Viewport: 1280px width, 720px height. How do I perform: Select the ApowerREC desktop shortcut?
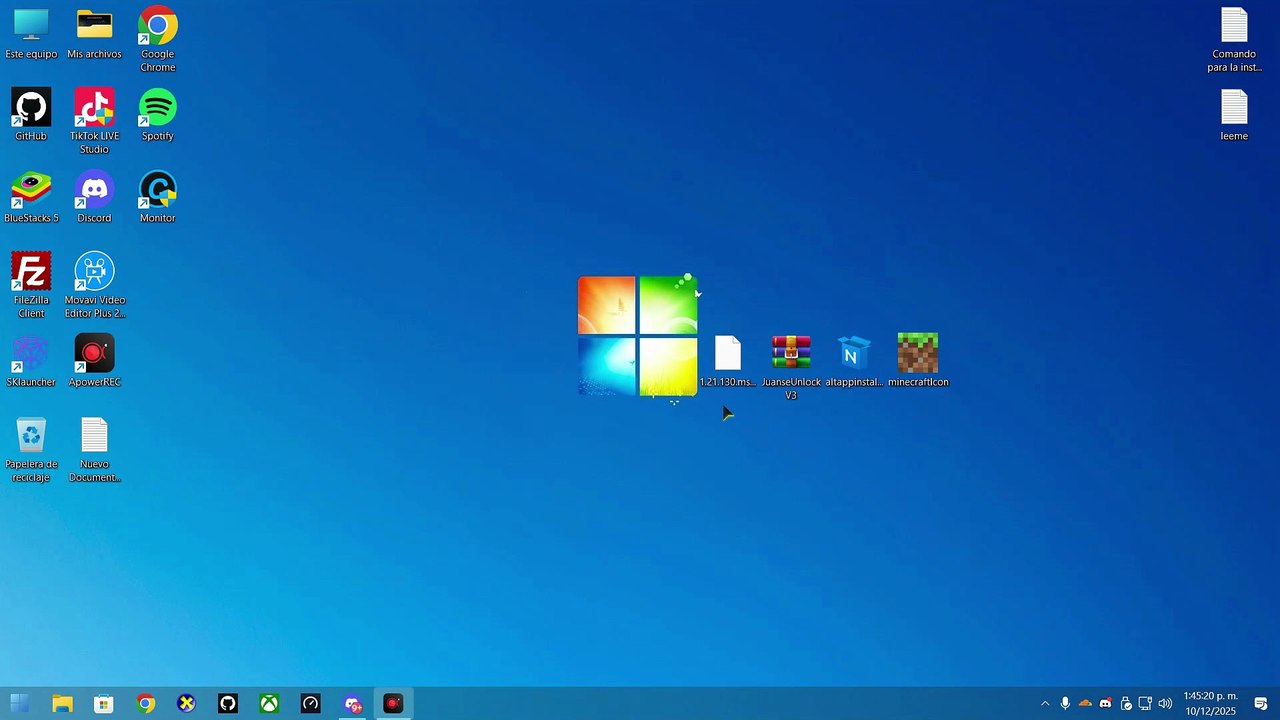(x=94, y=361)
